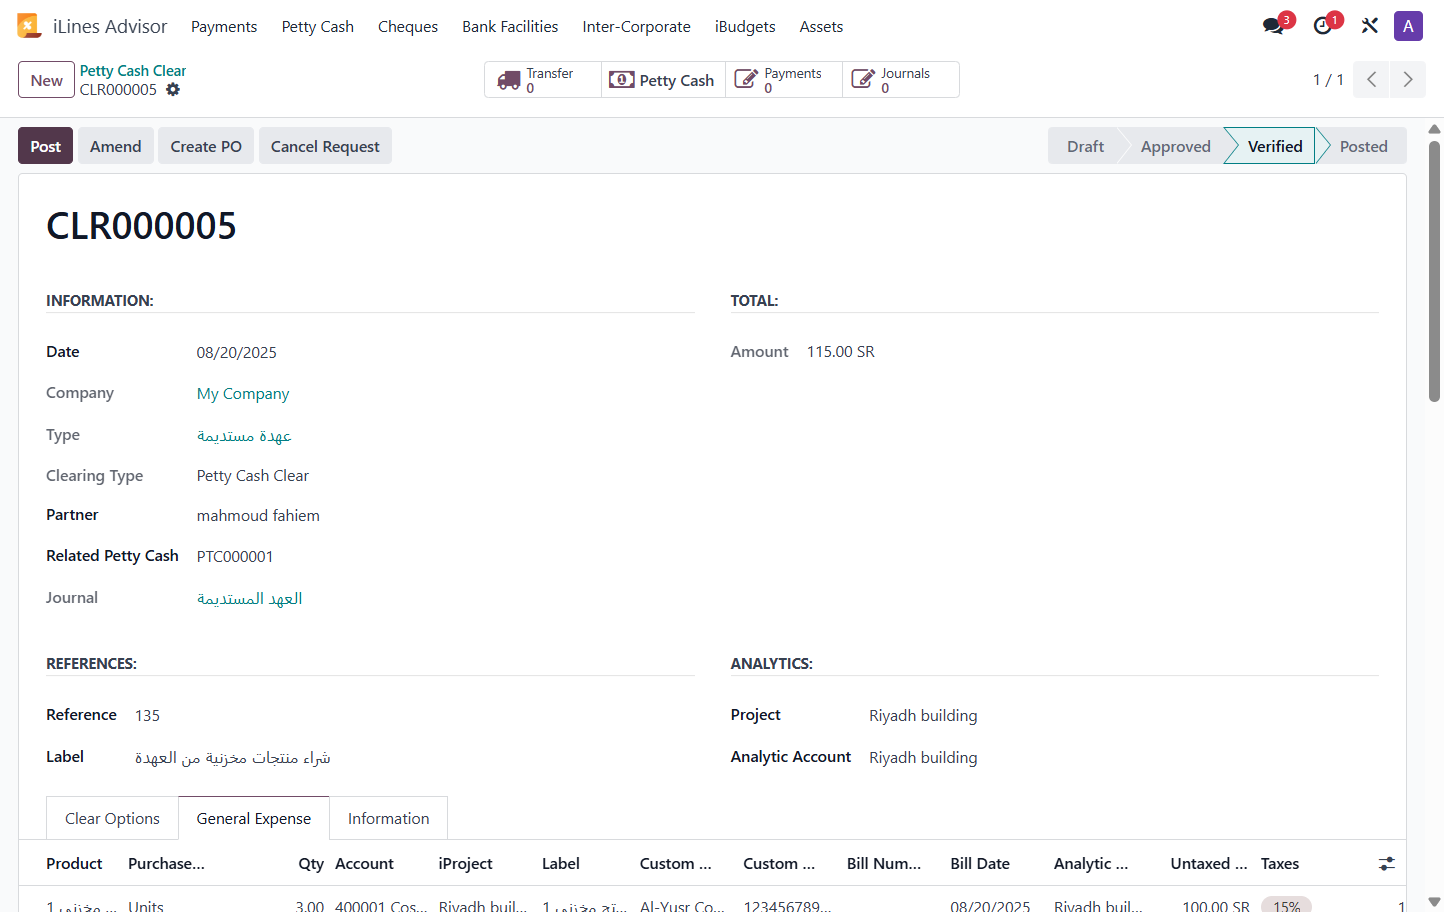Open the Transfer smart button
1444x912 pixels.
[543, 80]
